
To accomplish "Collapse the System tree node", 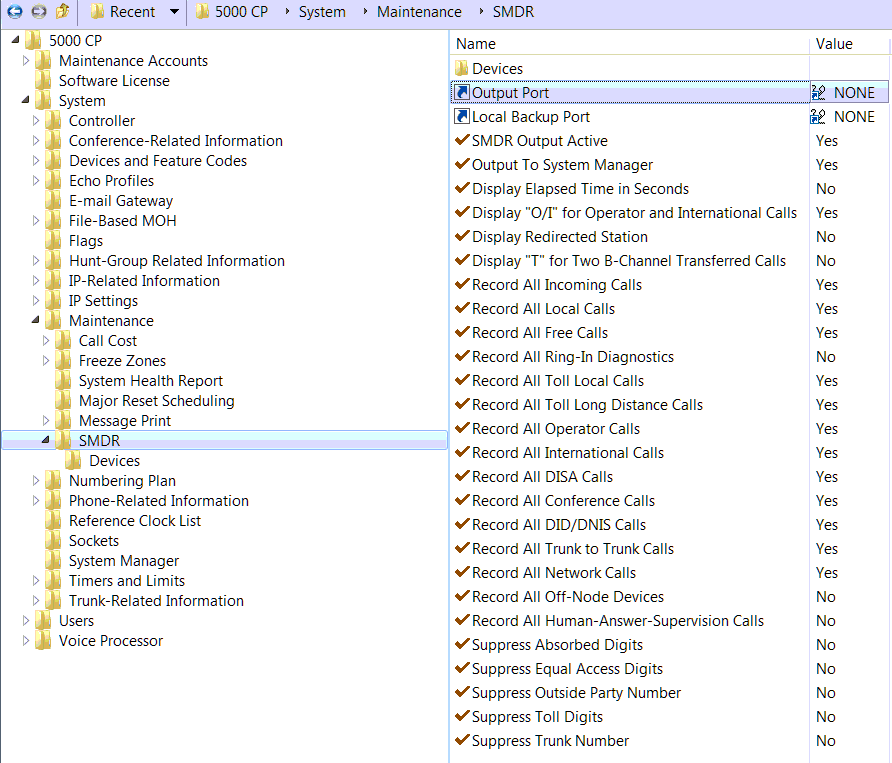I will point(26,100).
